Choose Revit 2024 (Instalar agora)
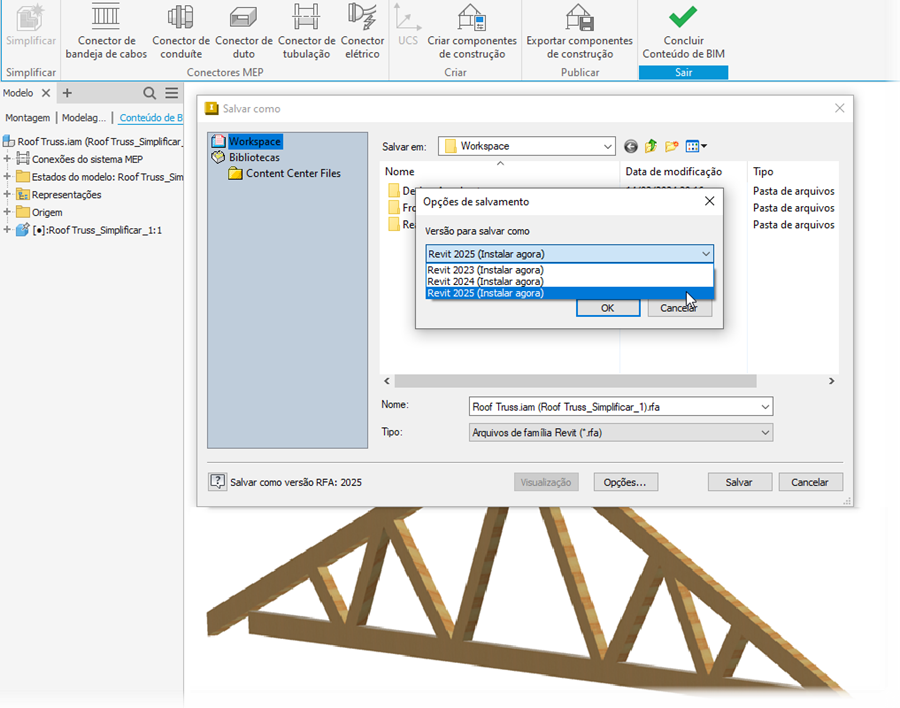 coord(569,281)
